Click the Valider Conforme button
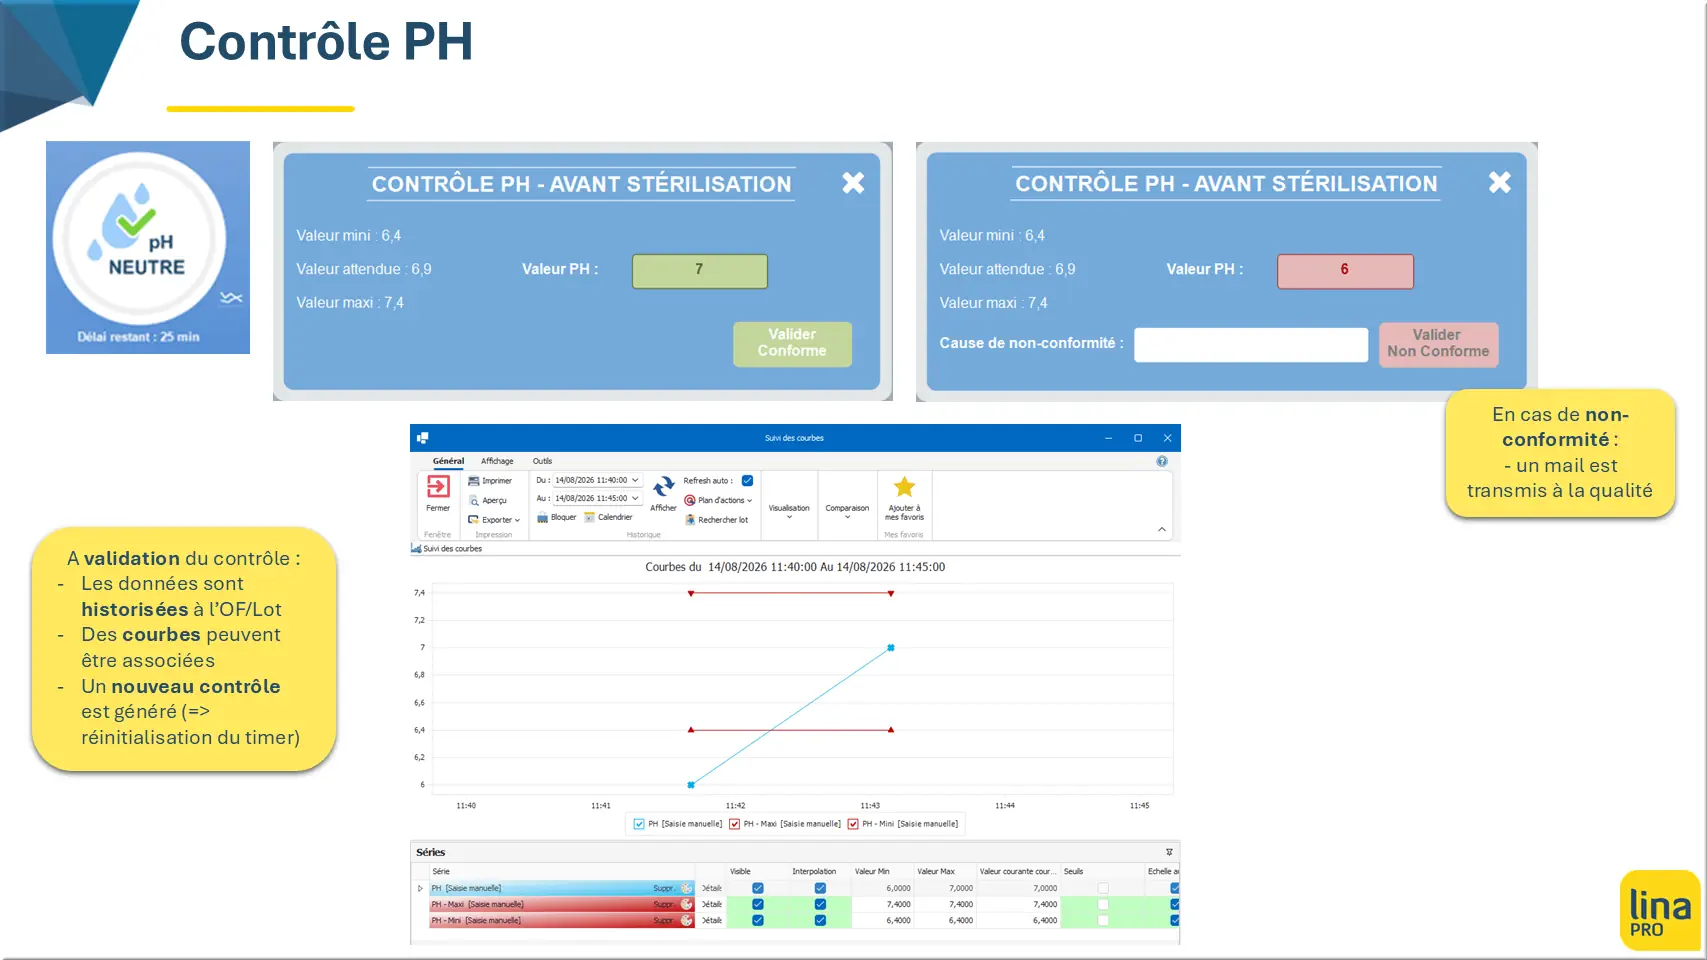The height and width of the screenshot is (960, 1707). [x=792, y=343]
